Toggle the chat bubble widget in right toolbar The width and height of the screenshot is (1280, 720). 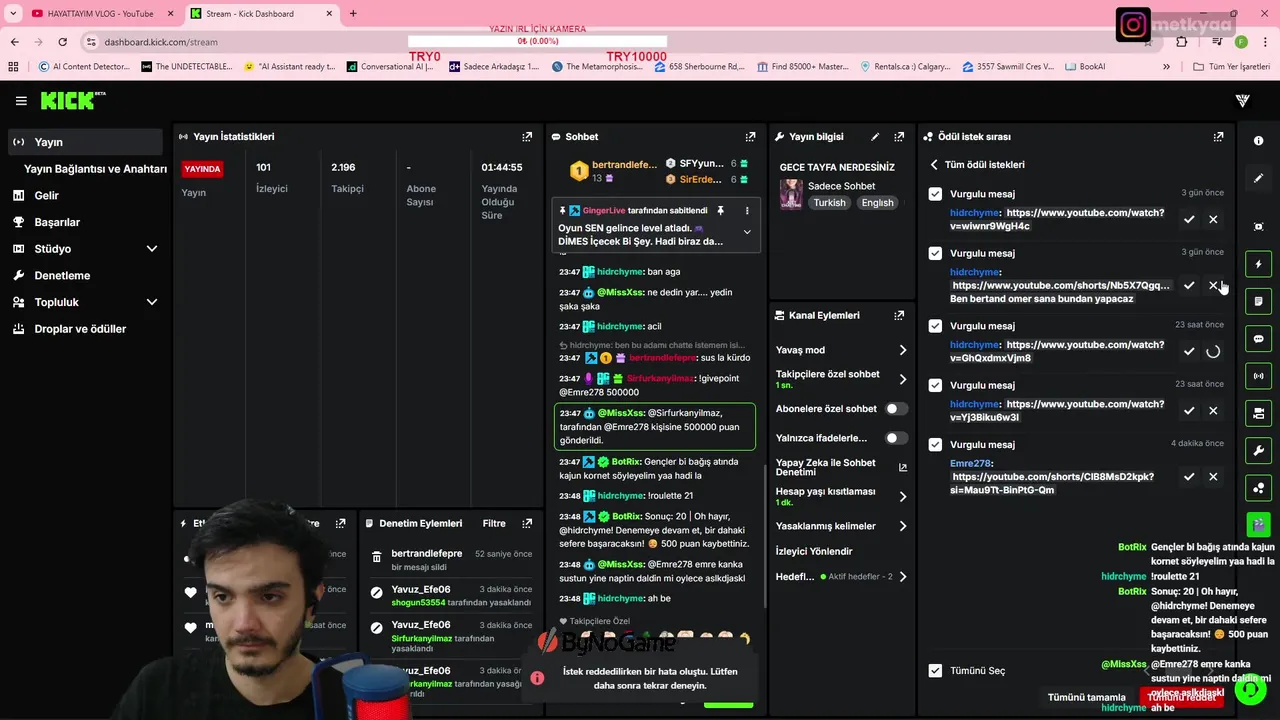tap(1258, 339)
